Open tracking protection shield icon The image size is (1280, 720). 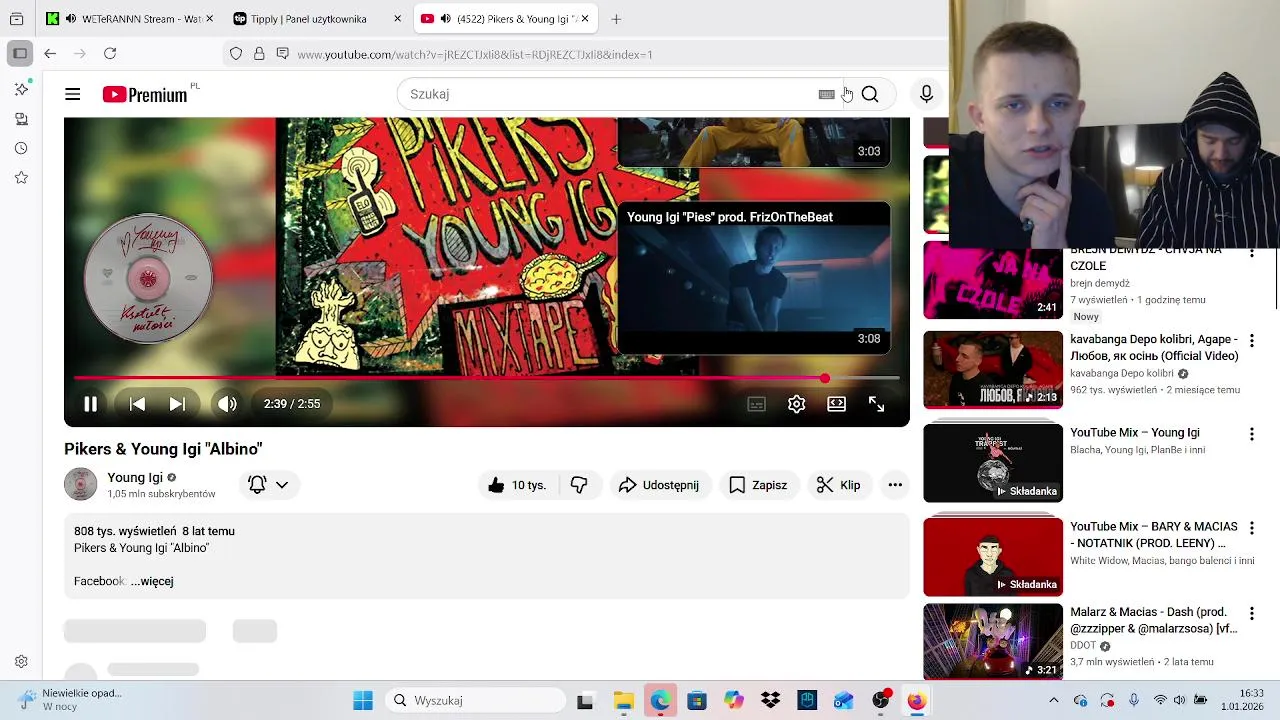click(x=236, y=54)
